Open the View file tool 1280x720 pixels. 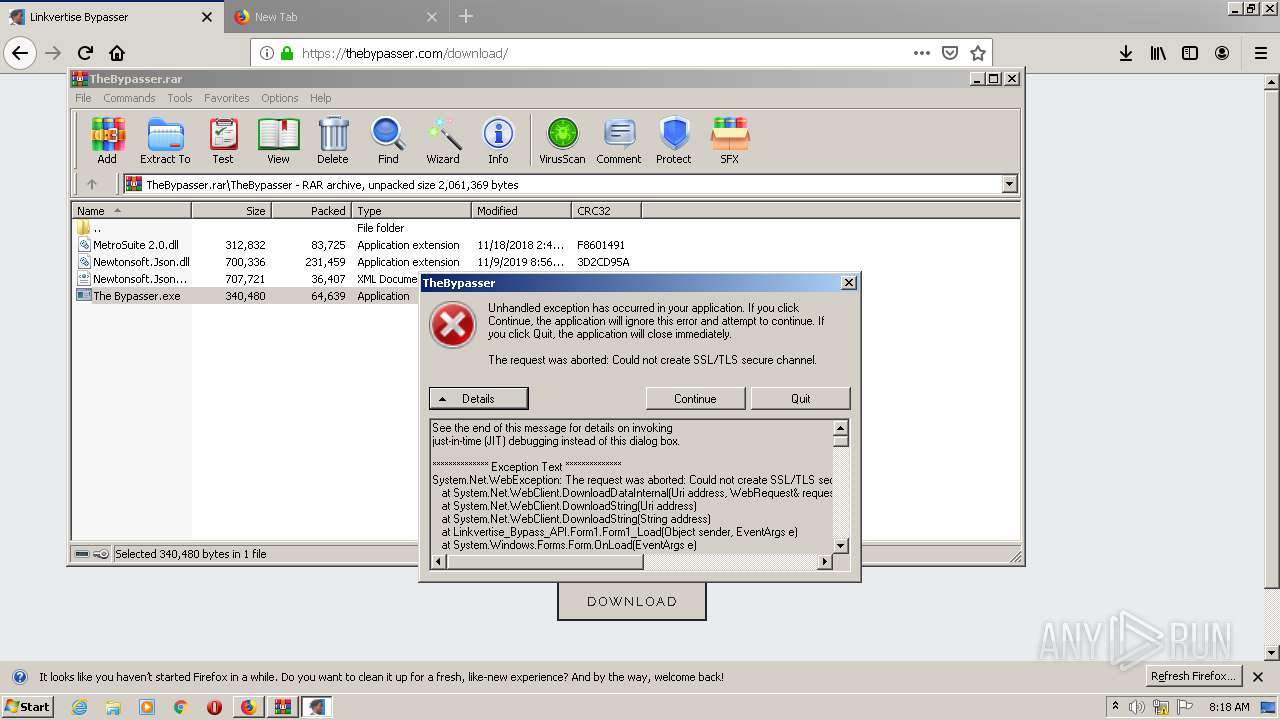point(278,140)
